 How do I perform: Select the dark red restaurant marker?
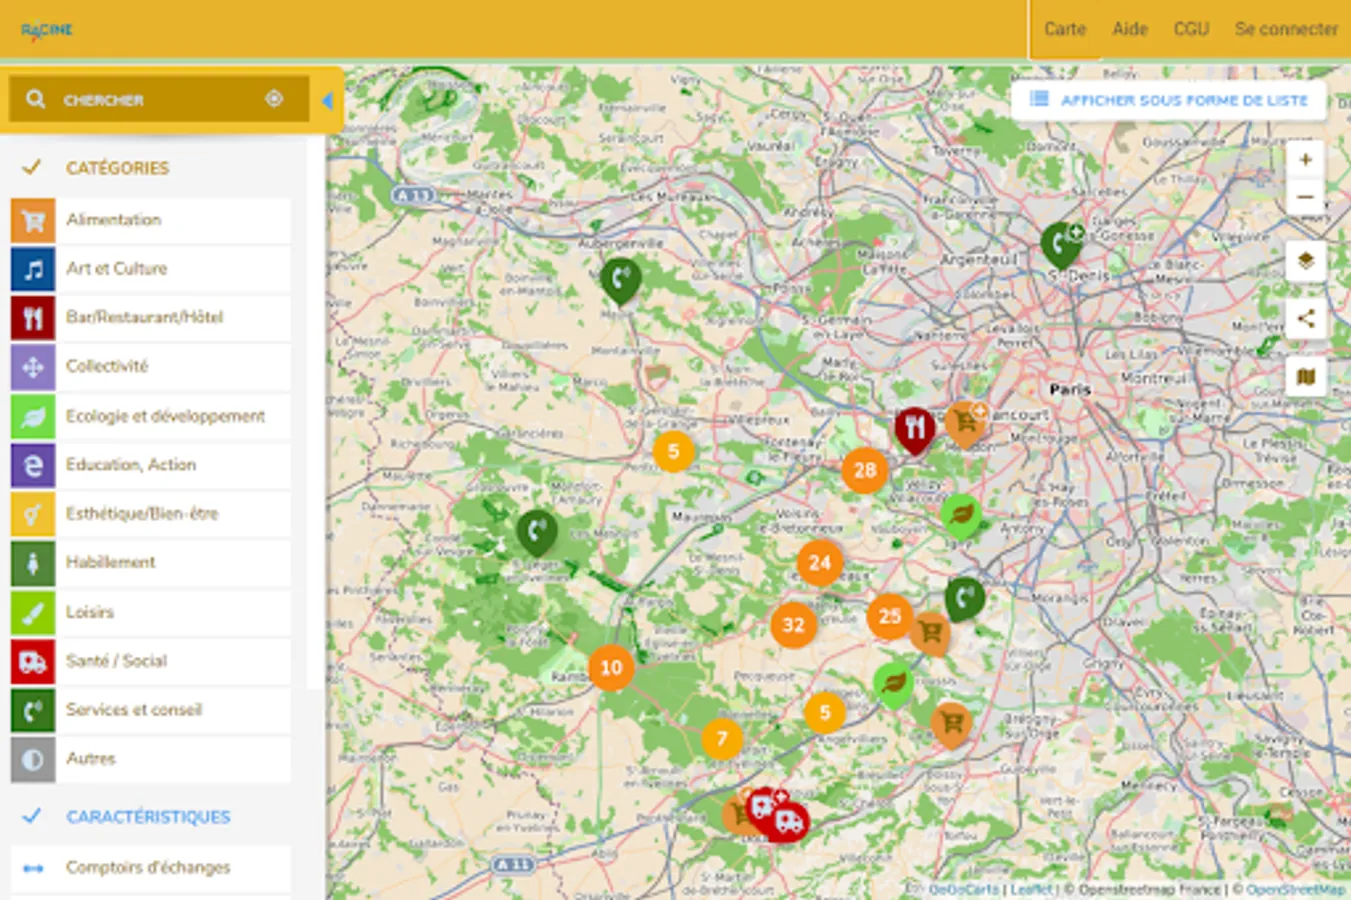tap(915, 430)
